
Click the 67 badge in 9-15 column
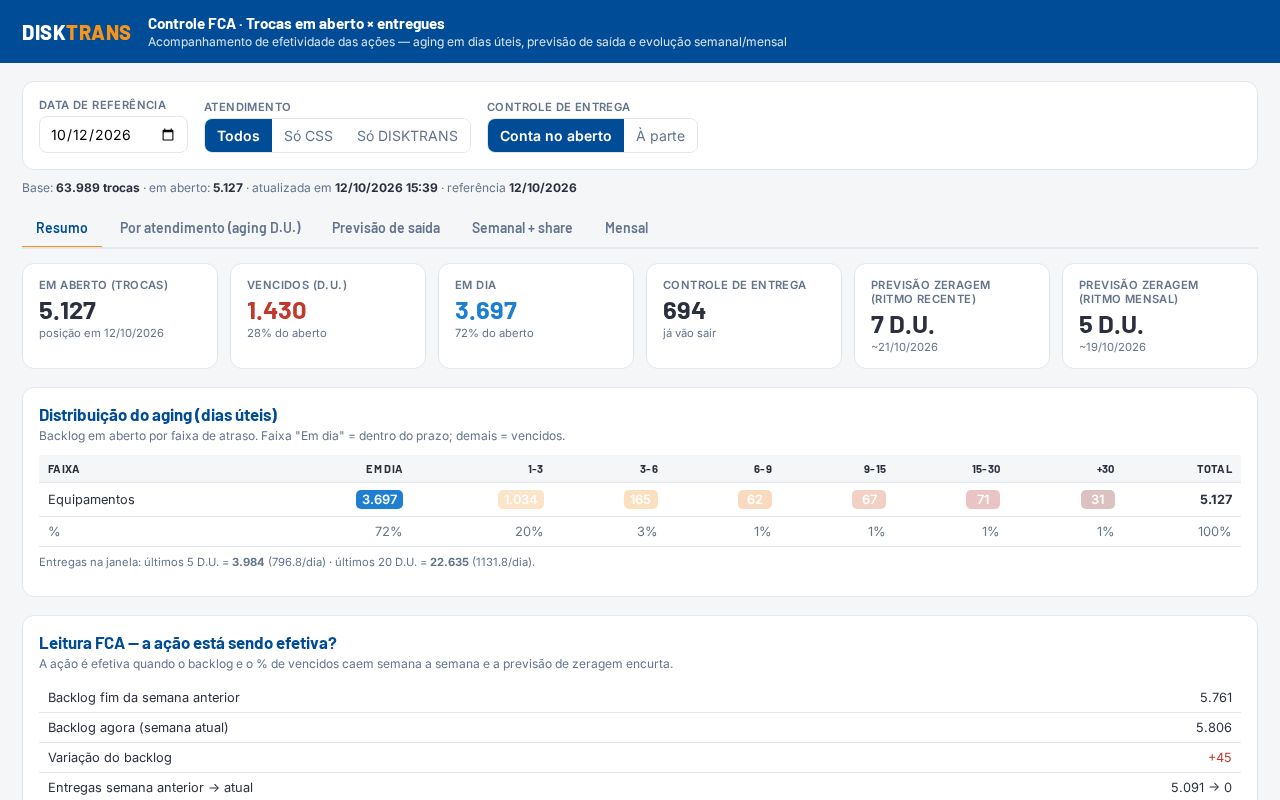869,499
